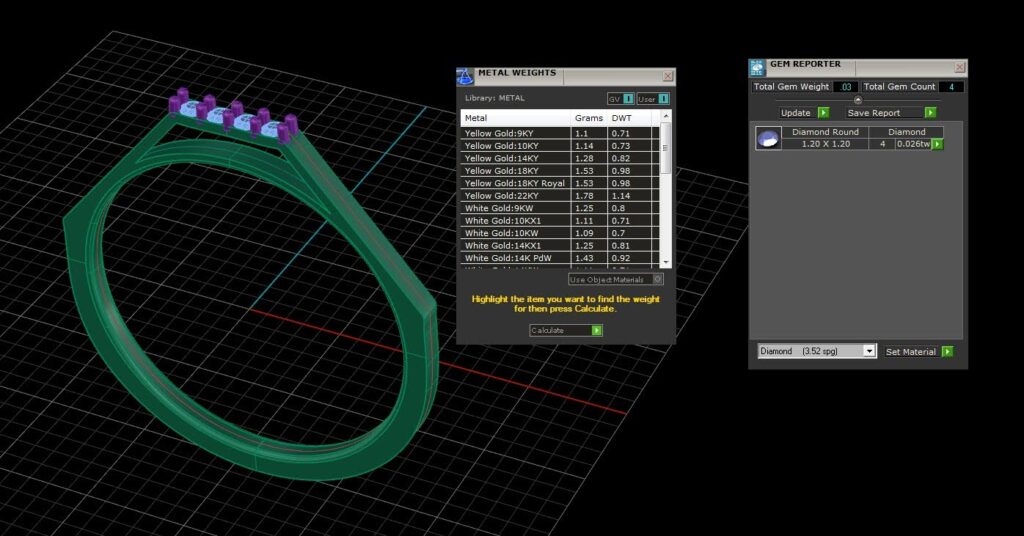The height and width of the screenshot is (536, 1024).
Task: Select White Gold:14K PdW row
Action: [x=560, y=258]
